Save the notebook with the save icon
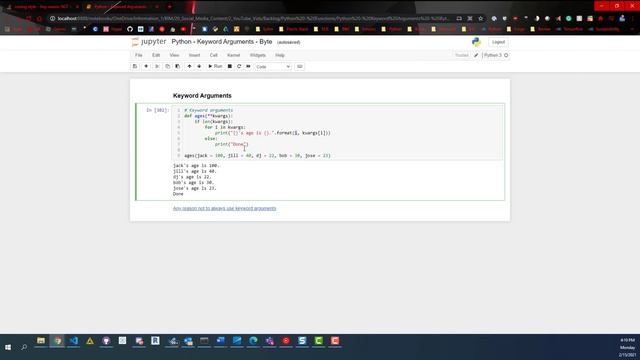The image size is (640, 360). (x=135, y=66)
